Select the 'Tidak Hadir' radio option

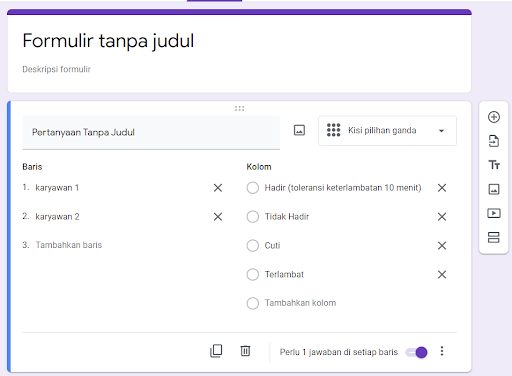[253, 217]
